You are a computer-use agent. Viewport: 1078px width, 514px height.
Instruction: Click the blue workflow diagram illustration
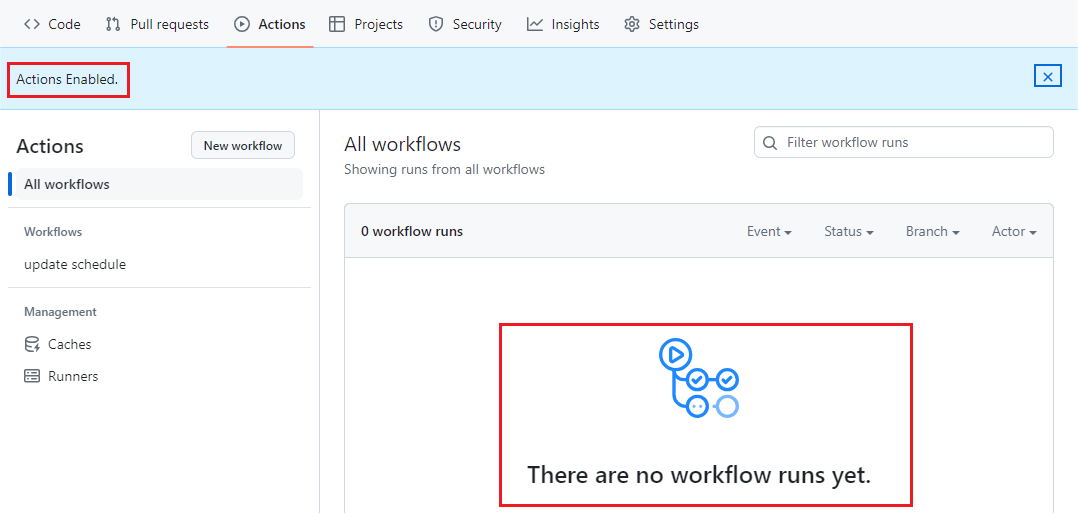click(699, 378)
